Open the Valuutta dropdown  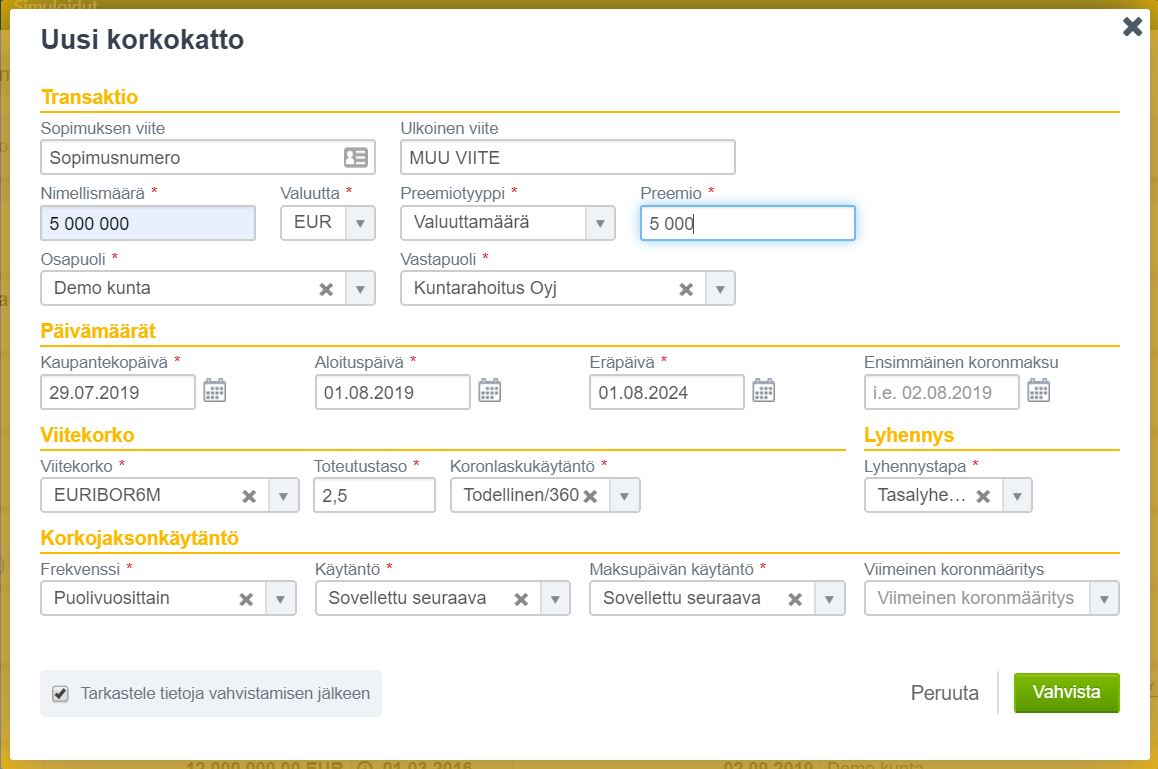coord(359,223)
